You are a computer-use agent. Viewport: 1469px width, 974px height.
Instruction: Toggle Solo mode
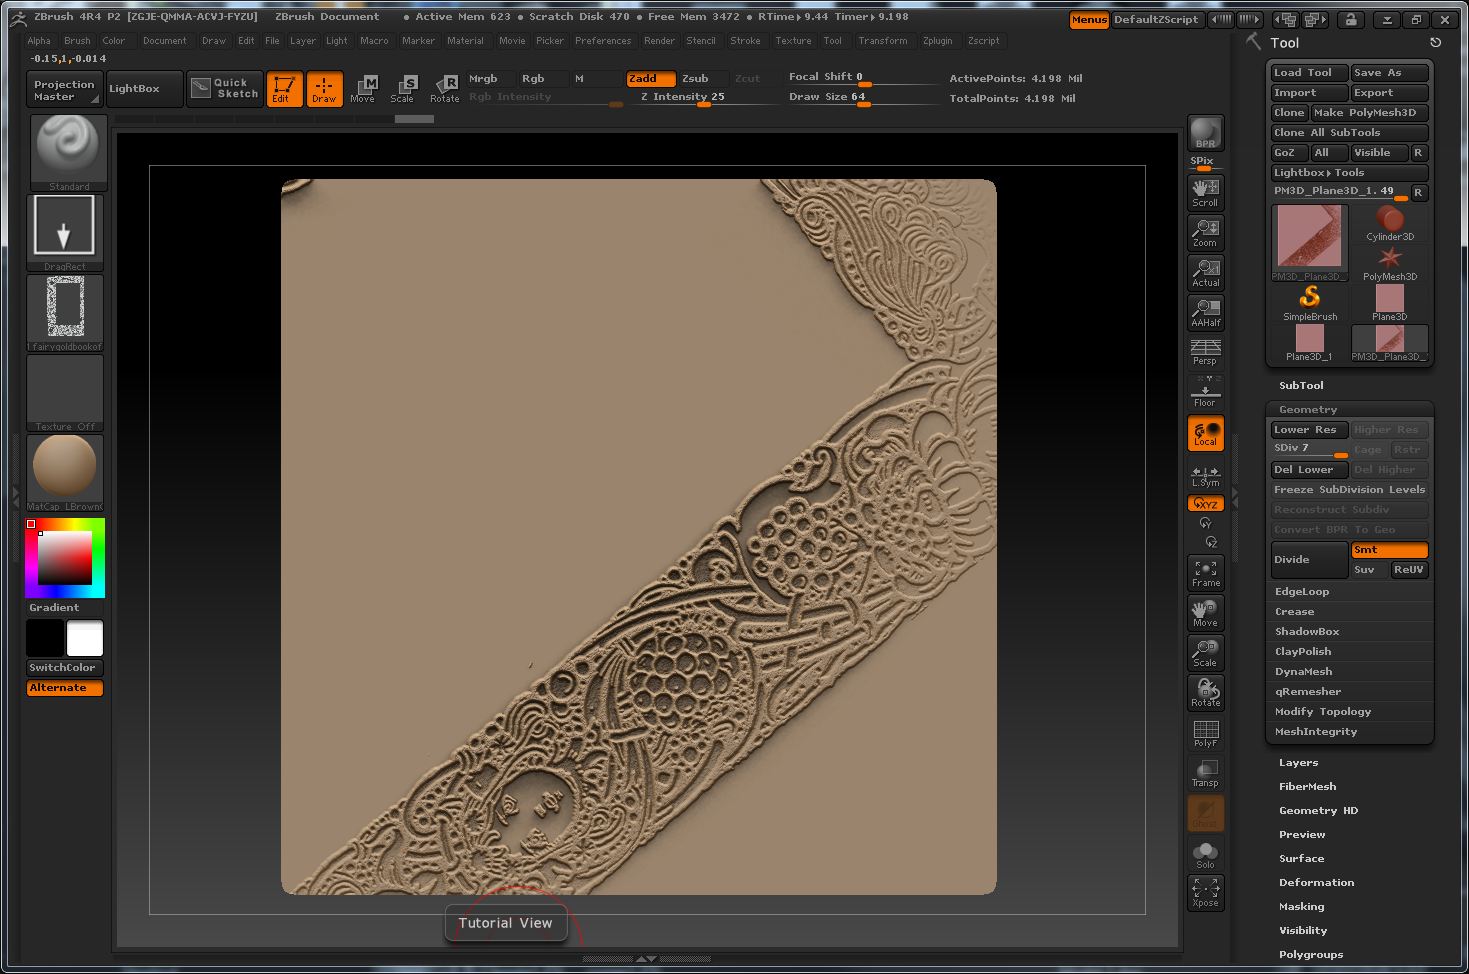coord(1206,853)
